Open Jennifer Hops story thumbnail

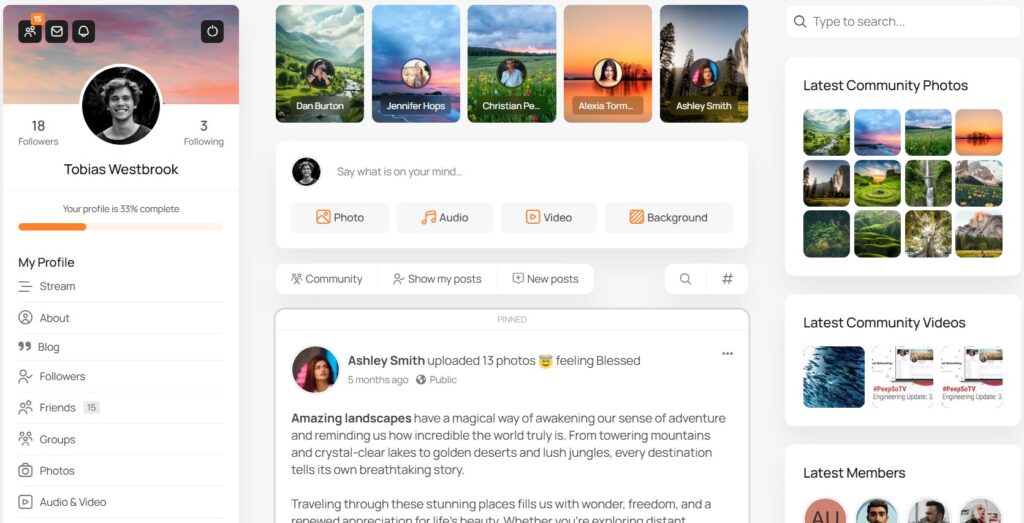(x=416, y=63)
